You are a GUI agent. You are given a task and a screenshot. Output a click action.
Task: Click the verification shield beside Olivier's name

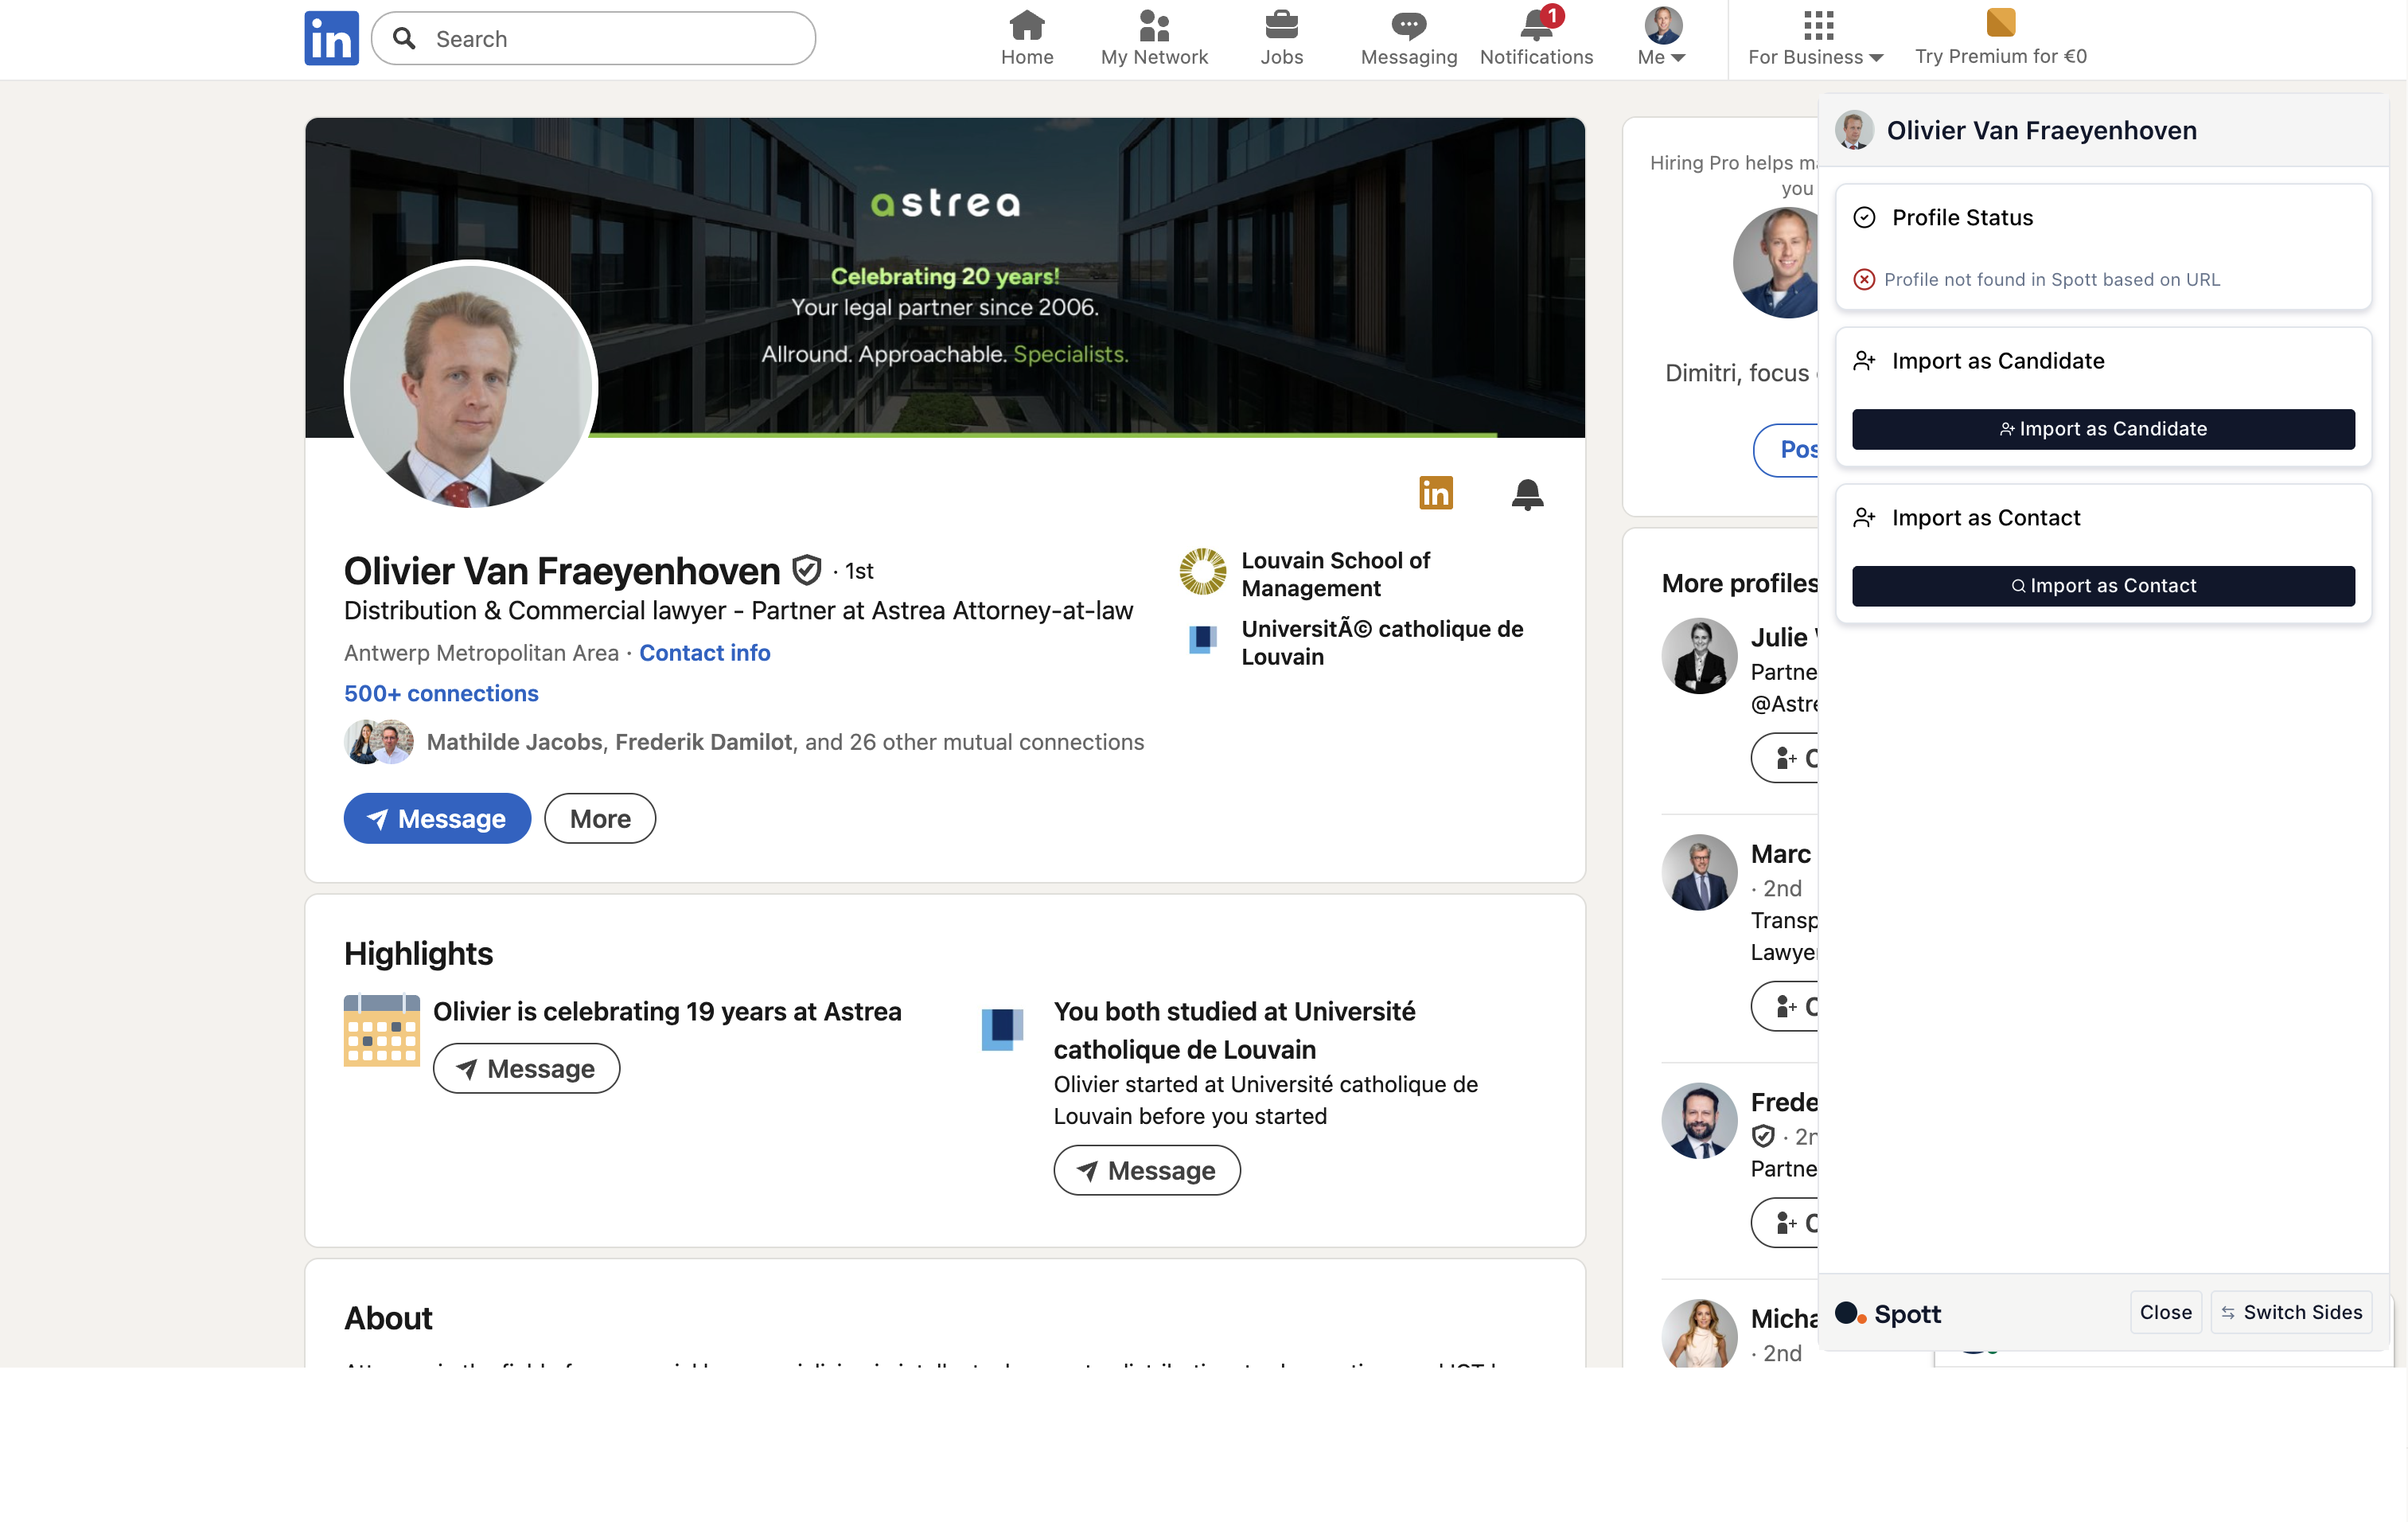(x=806, y=570)
